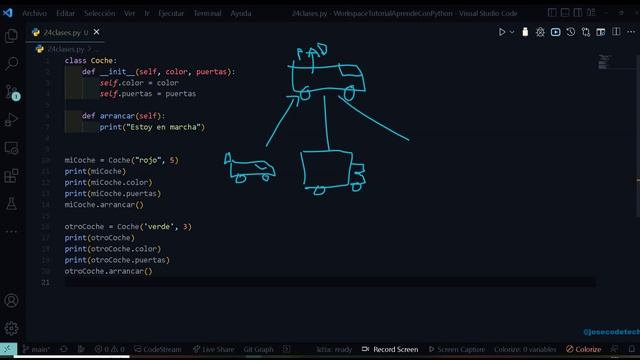Image resolution: width=640 pixels, height=360 pixels.
Task: Select the 24clases.py editor tab
Action: pos(65,32)
